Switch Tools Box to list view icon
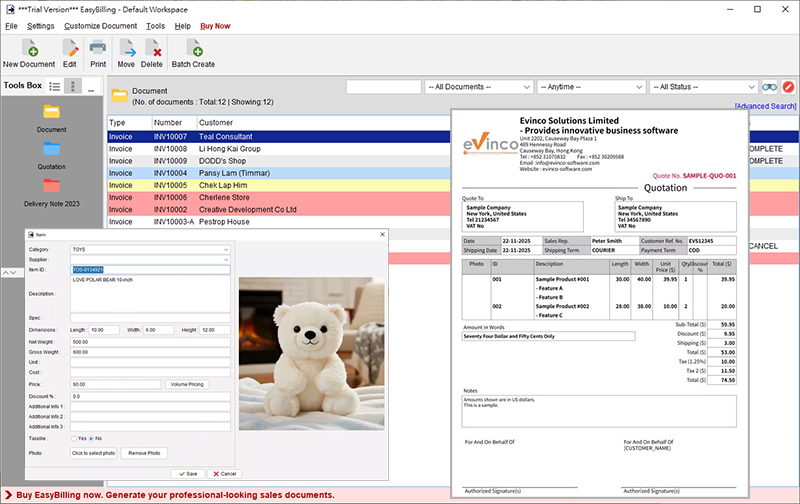This screenshot has width=800, height=504. pyautogui.click(x=55, y=86)
